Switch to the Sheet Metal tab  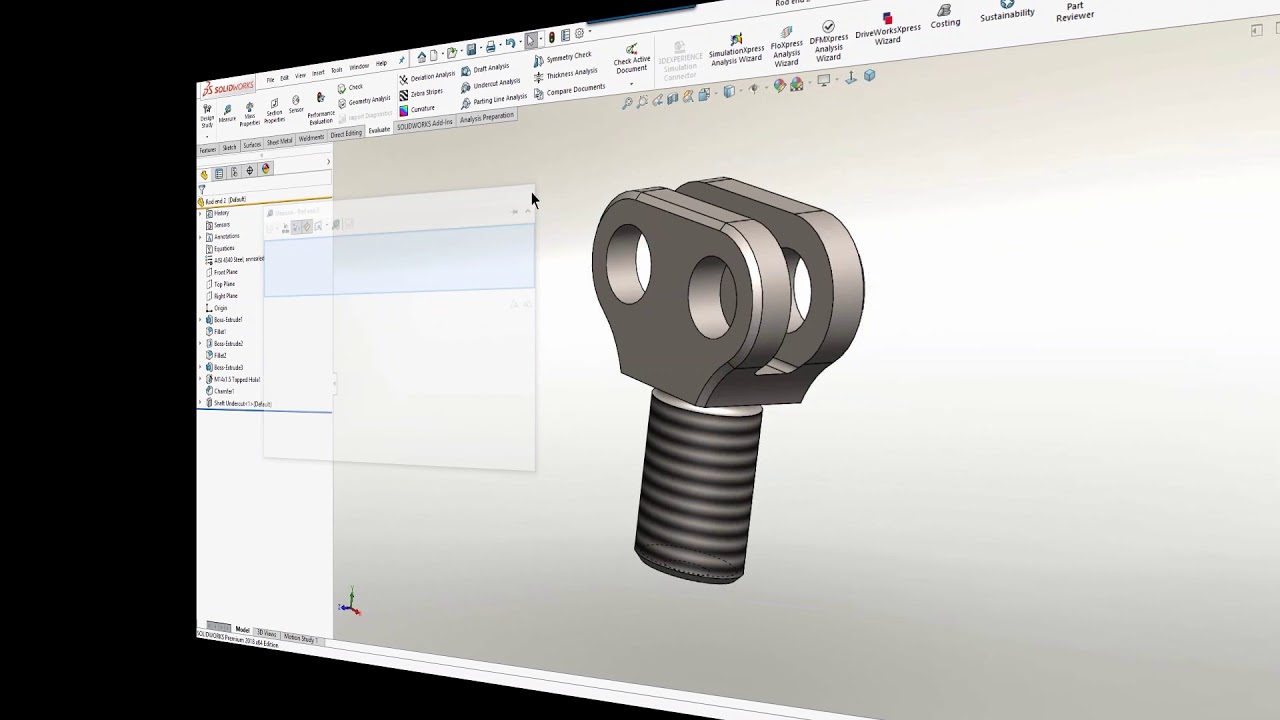tap(279, 141)
